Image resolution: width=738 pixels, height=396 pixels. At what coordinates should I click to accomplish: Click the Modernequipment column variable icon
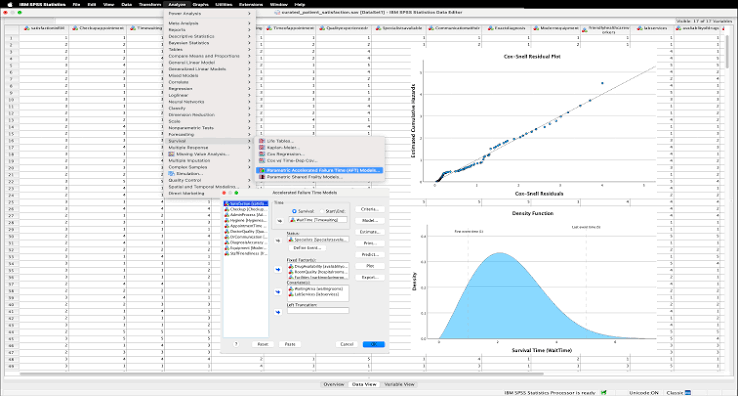pos(536,28)
